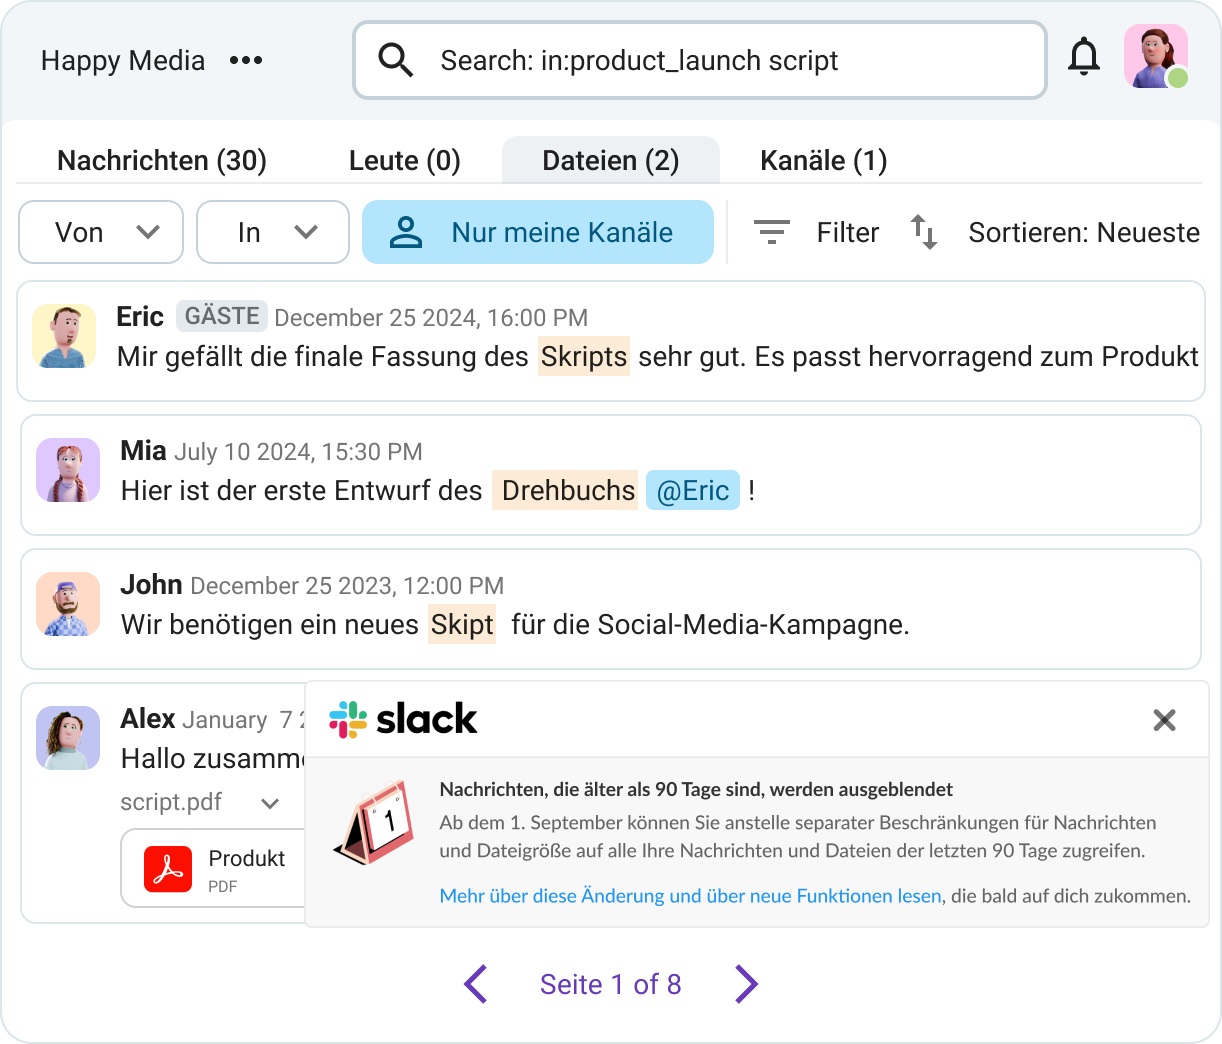Open the Von dropdown
The width and height of the screenshot is (1222, 1044).
click(x=101, y=232)
